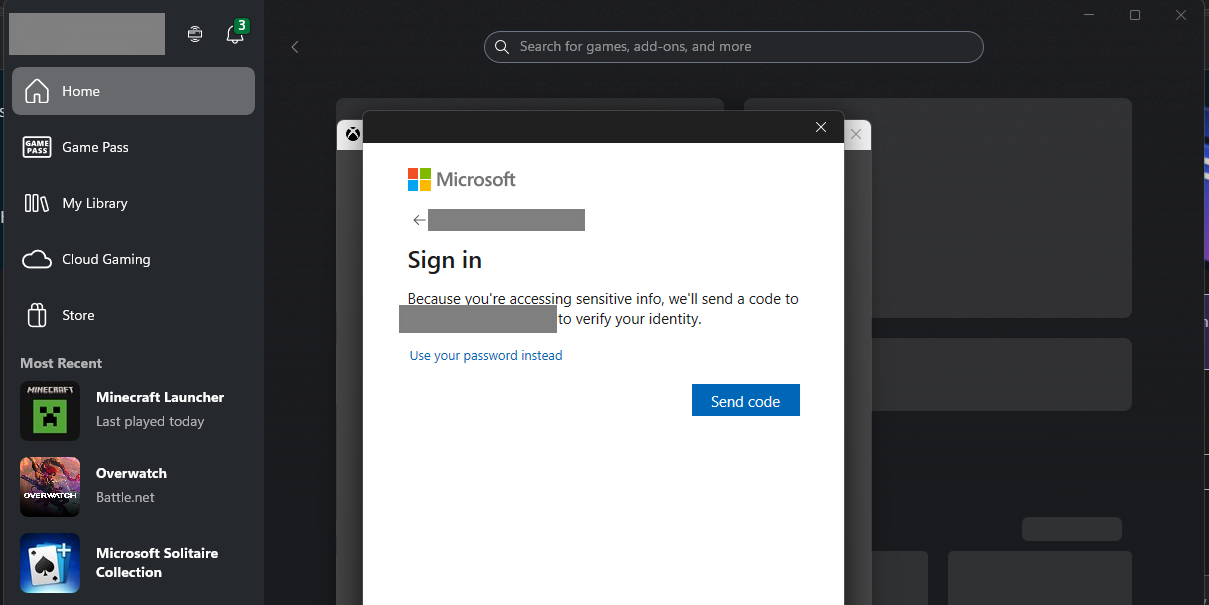Click the Sign in heading text

[x=445, y=260]
